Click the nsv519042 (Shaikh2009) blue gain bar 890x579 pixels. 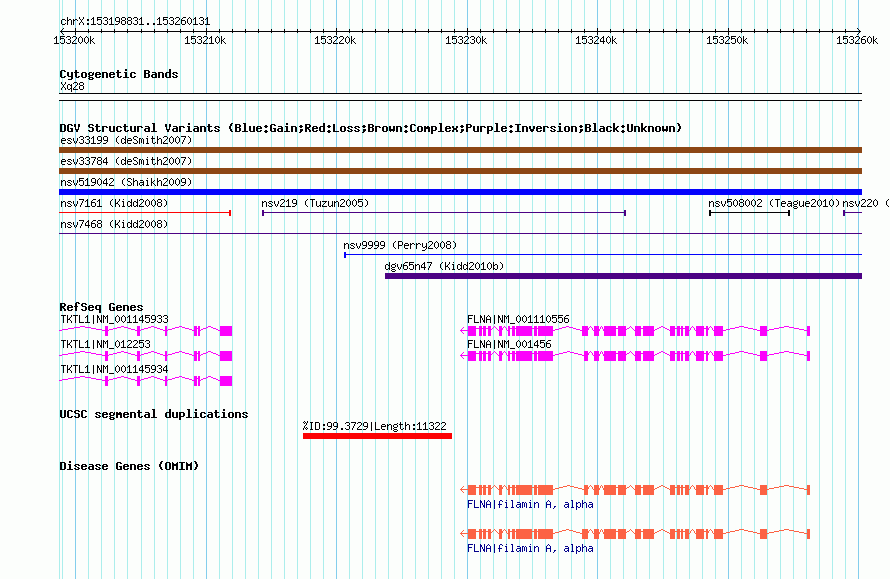(x=460, y=192)
